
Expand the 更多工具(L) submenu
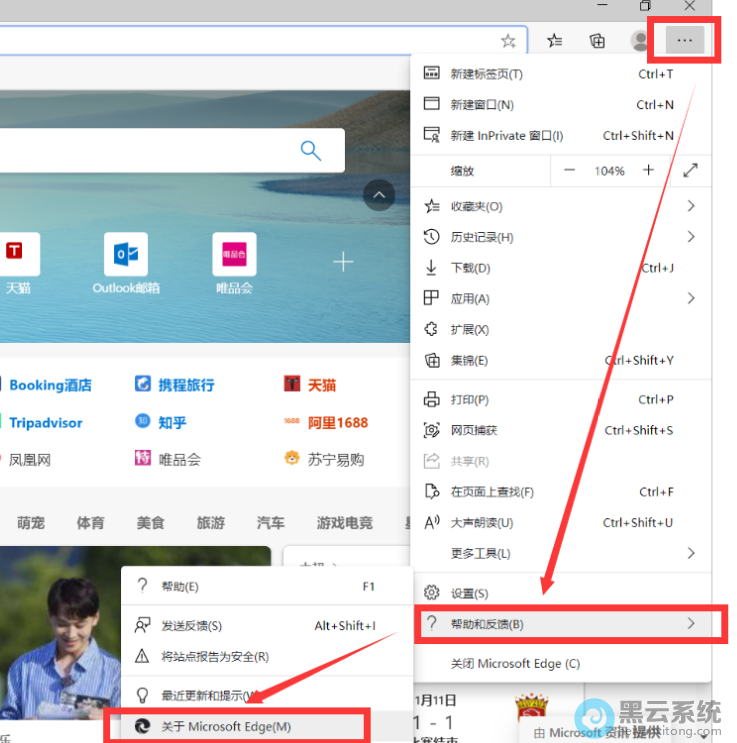pos(560,553)
